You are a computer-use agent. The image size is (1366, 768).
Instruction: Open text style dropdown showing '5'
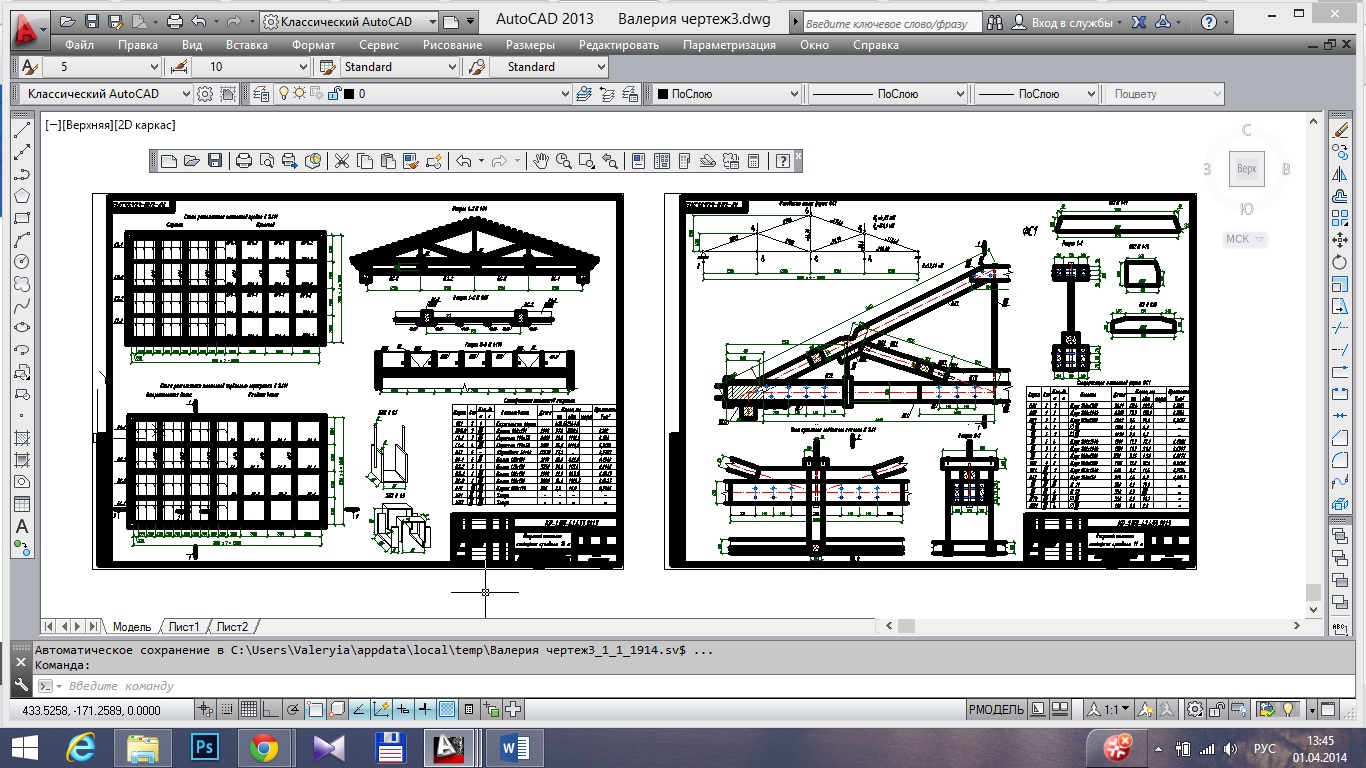(x=100, y=67)
